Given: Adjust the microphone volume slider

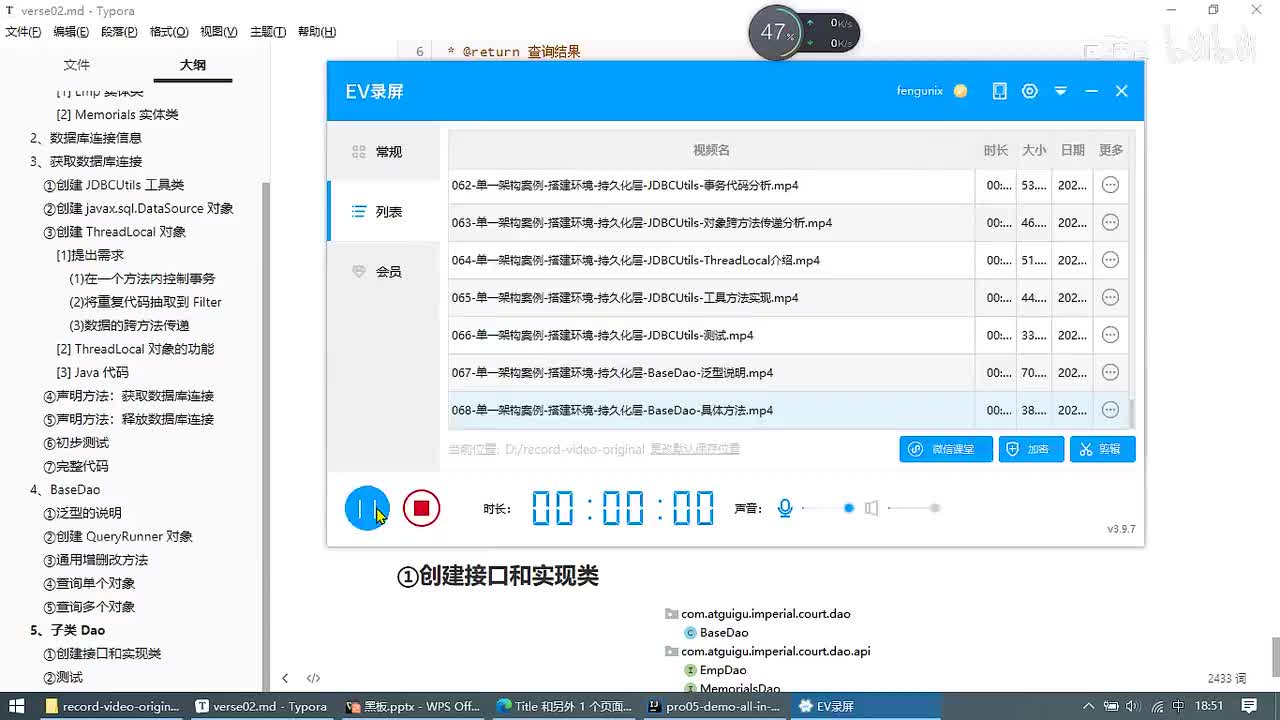Looking at the screenshot, I should point(827,508).
